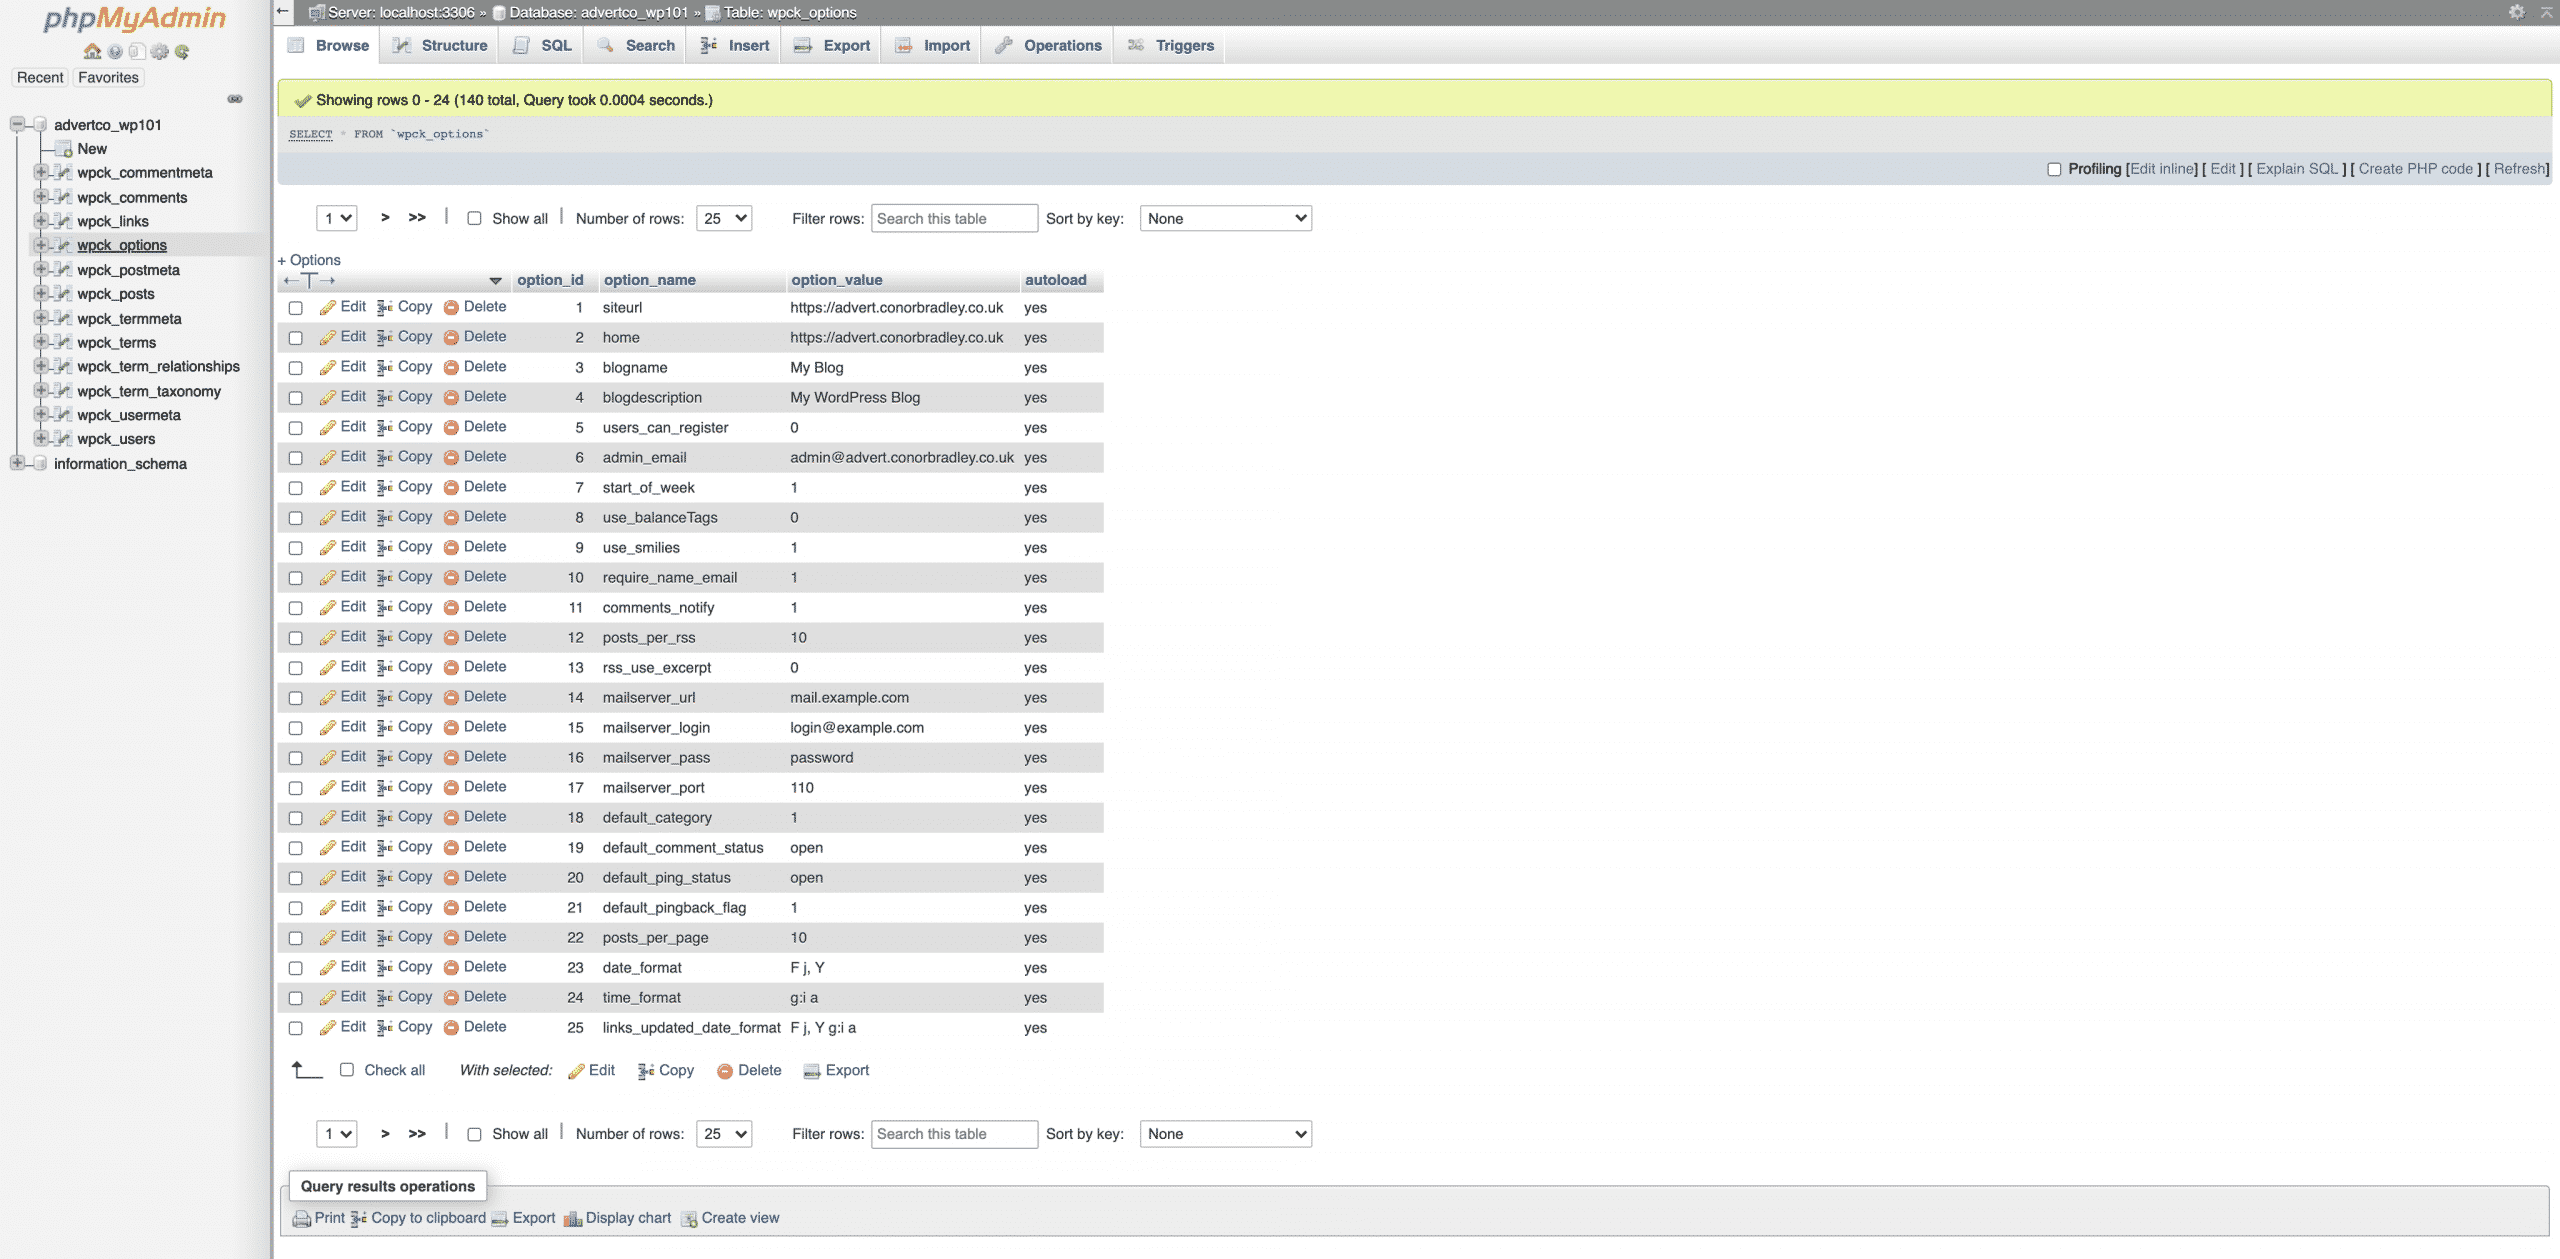Open the bottom Number of rows dropdown
This screenshot has height=1259, width=2560.
tap(724, 1134)
